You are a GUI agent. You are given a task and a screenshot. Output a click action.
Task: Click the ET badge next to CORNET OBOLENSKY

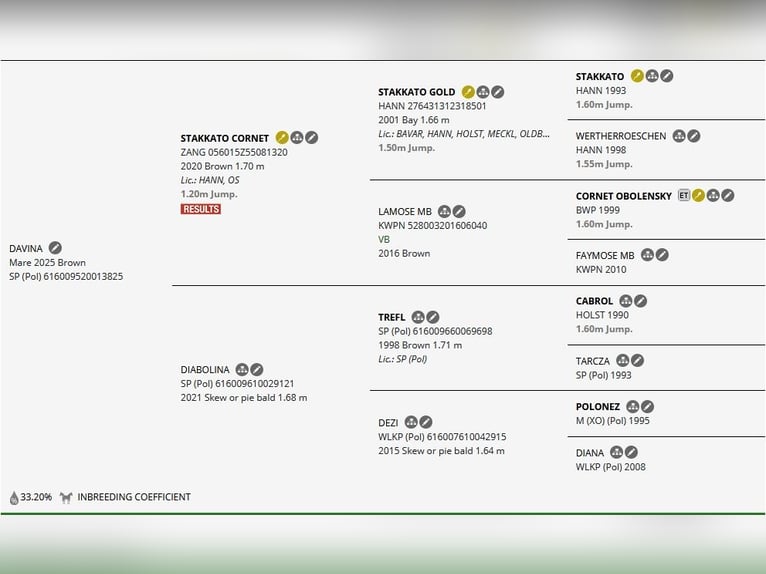(x=684, y=196)
